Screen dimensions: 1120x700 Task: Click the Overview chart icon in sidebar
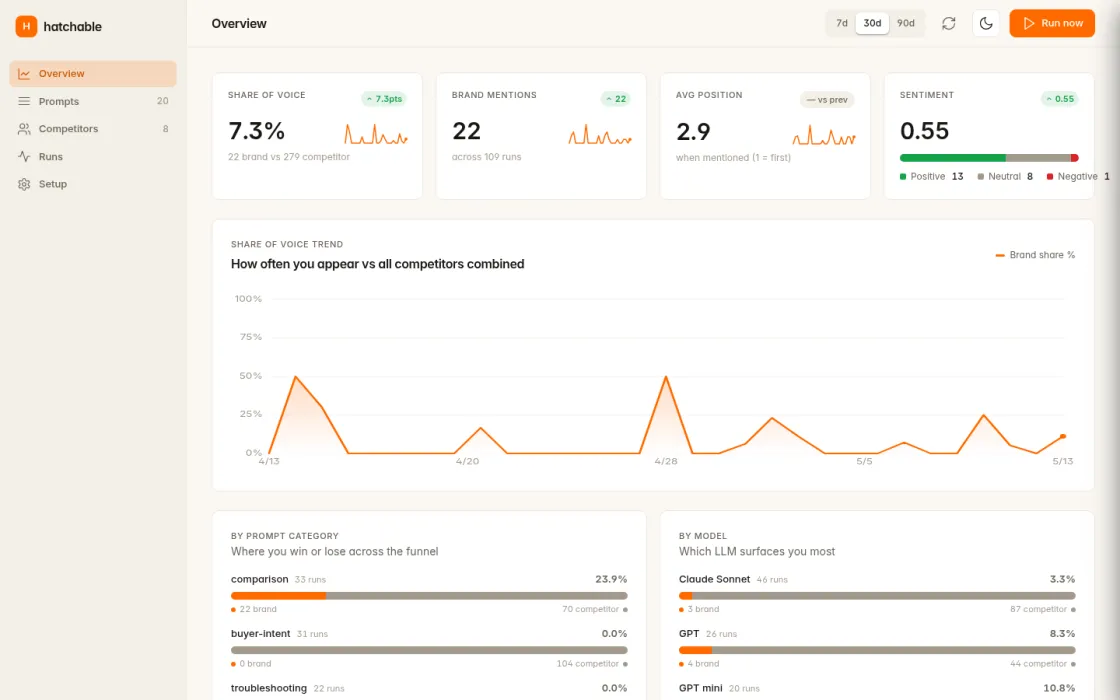[x=24, y=74]
